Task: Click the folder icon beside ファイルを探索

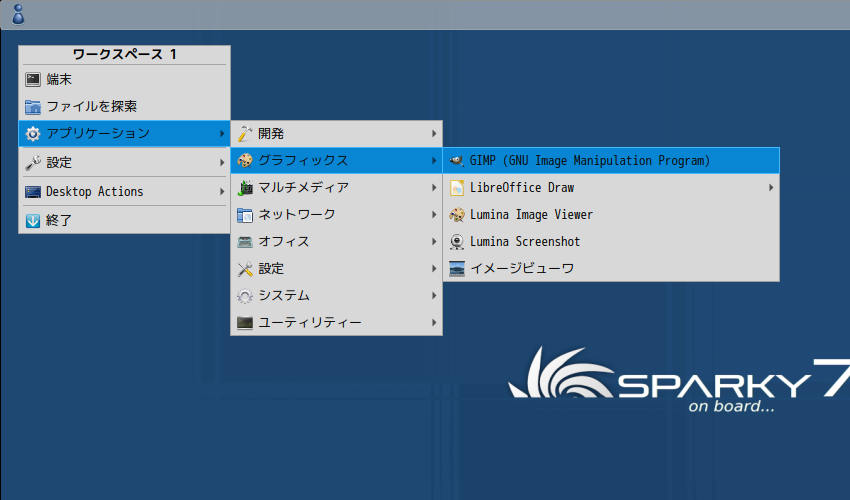Action: click(x=33, y=106)
